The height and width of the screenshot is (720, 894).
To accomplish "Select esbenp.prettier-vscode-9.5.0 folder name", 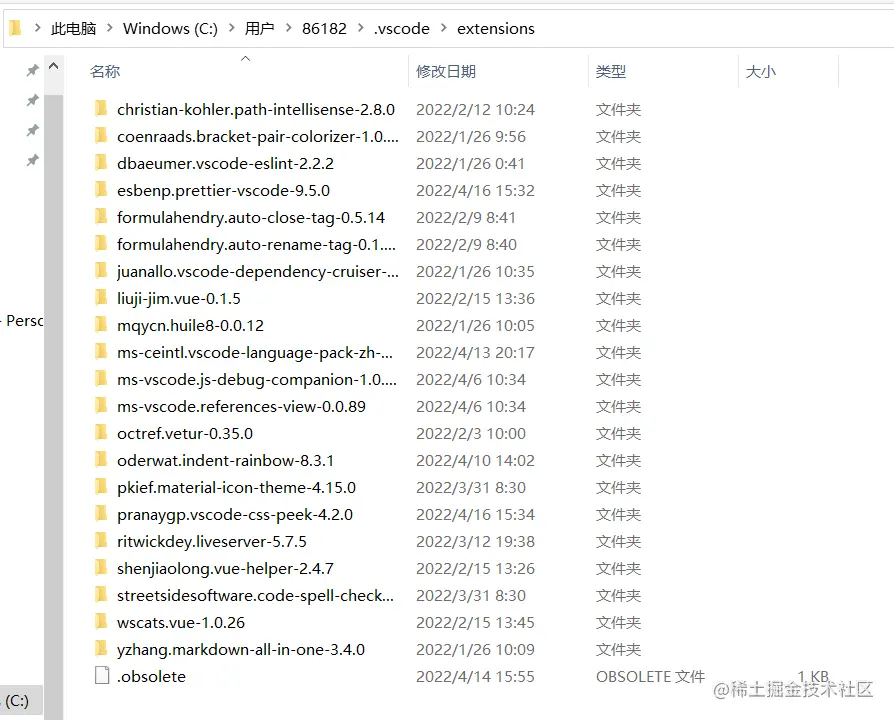I will pyautogui.click(x=224, y=190).
